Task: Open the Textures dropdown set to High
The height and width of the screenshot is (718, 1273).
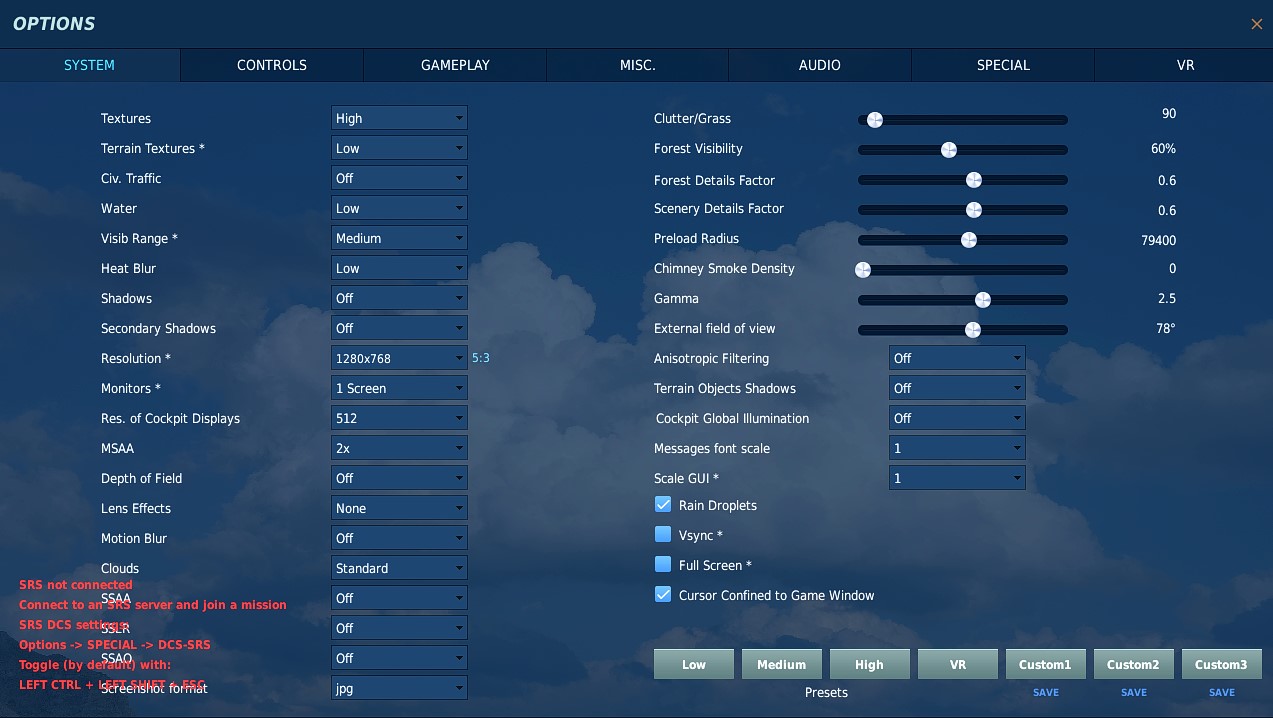Action: tap(399, 118)
